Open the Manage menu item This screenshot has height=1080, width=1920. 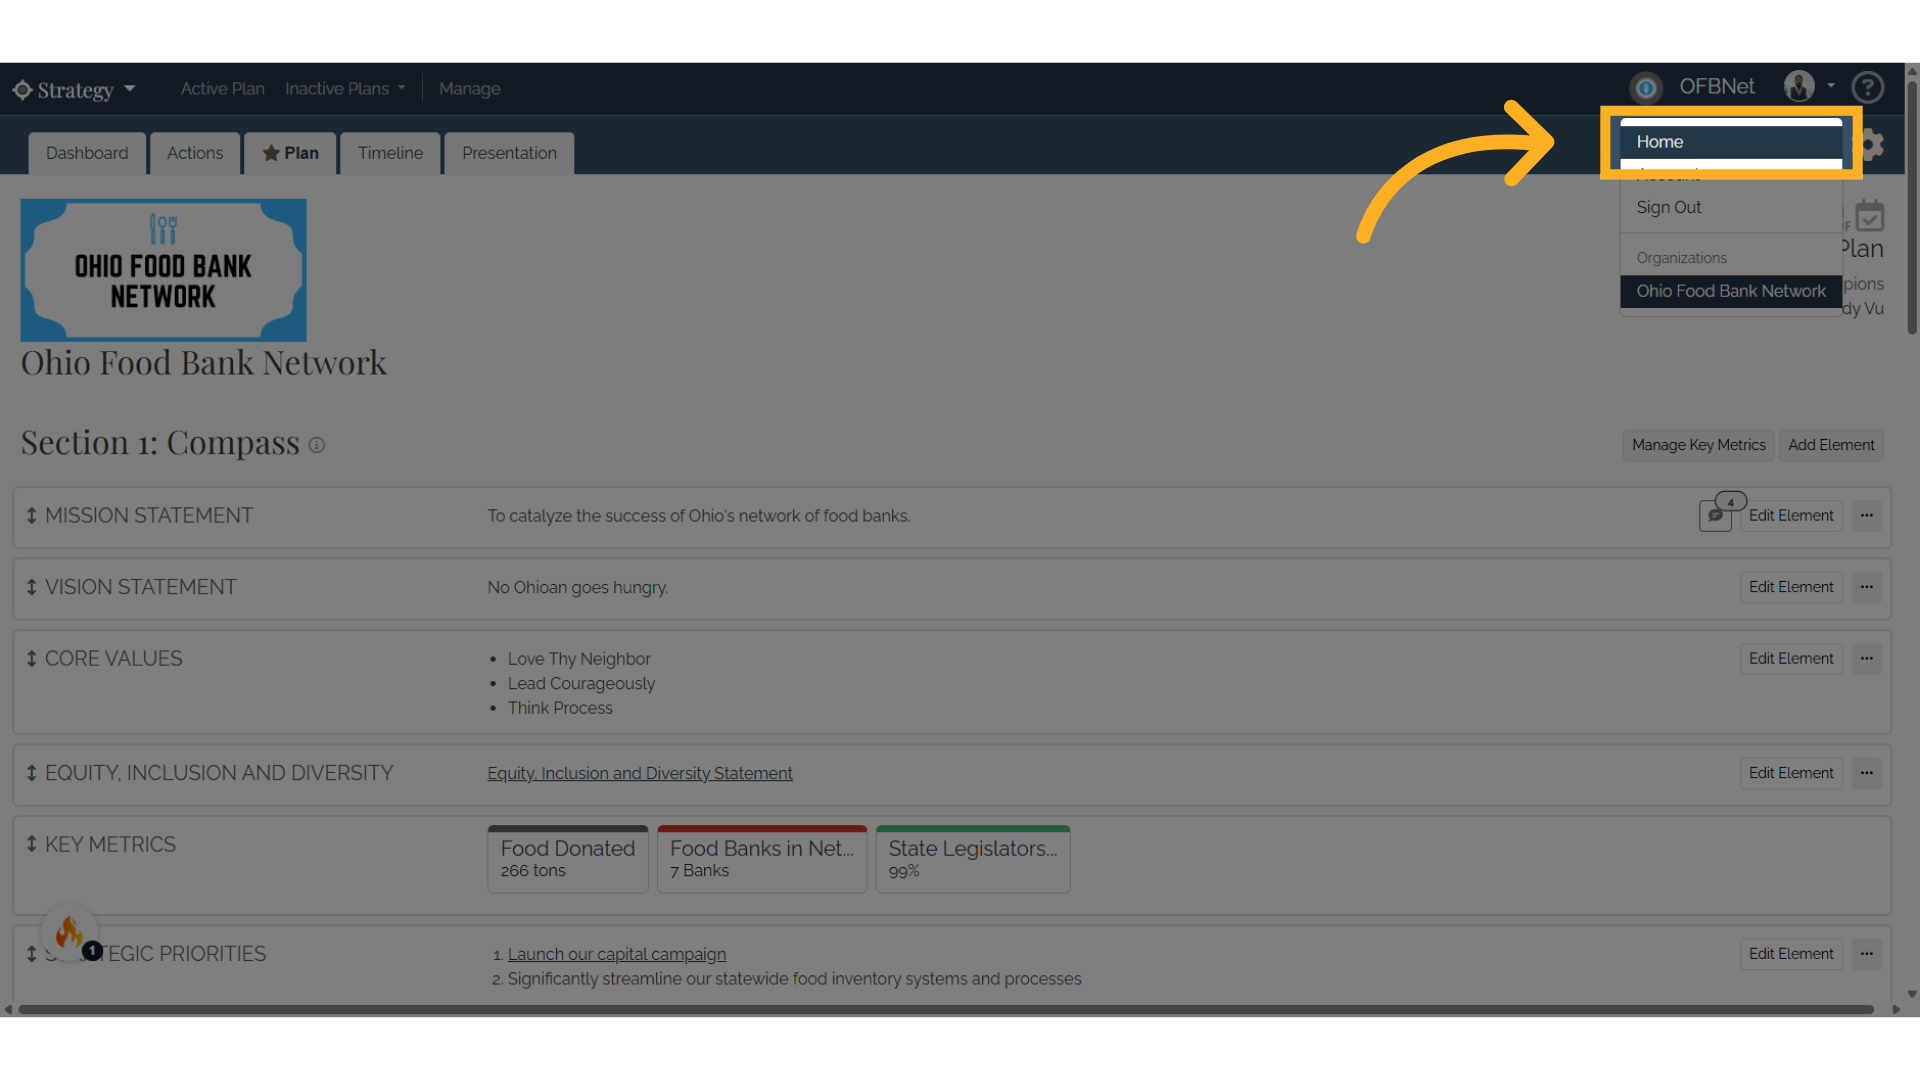point(469,89)
